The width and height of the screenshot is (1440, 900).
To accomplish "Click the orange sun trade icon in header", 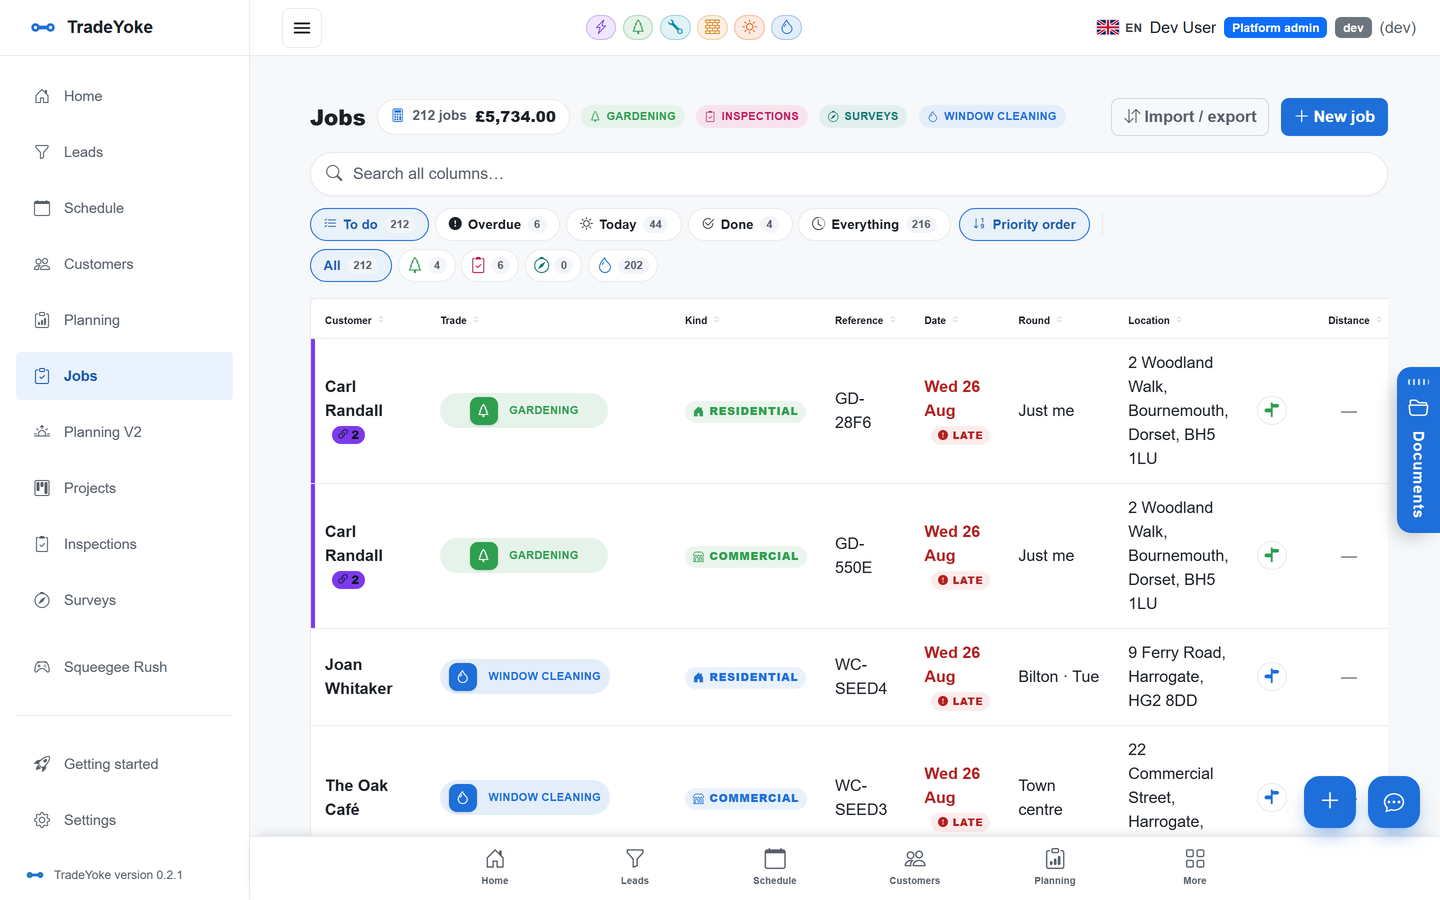I will [749, 28].
